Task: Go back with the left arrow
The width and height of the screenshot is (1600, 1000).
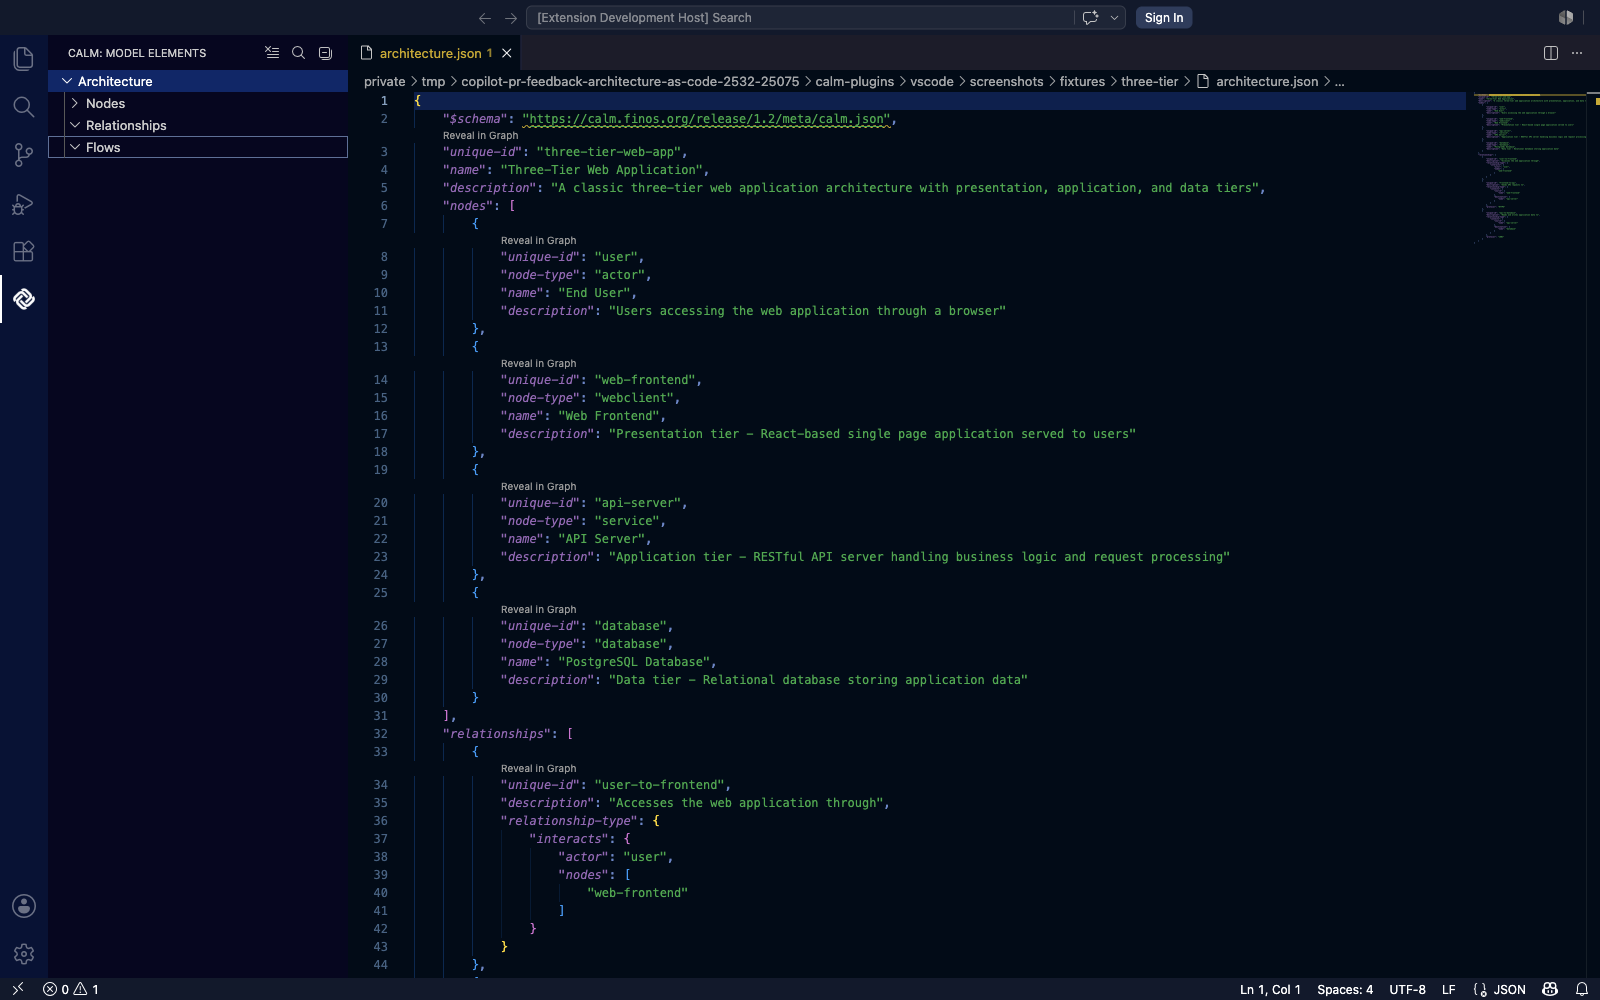Action: (x=485, y=18)
